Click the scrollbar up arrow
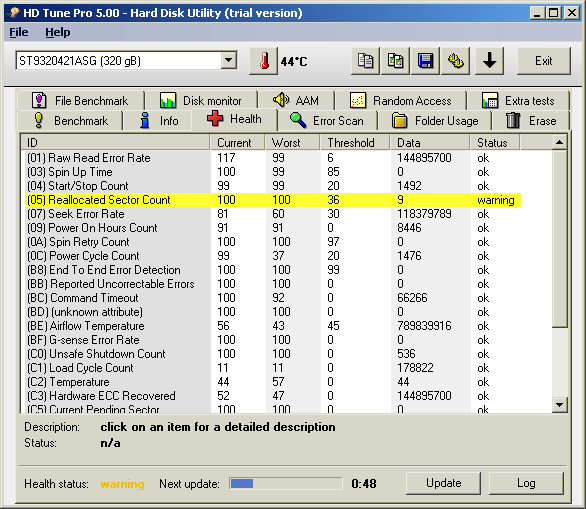 (559, 142)
